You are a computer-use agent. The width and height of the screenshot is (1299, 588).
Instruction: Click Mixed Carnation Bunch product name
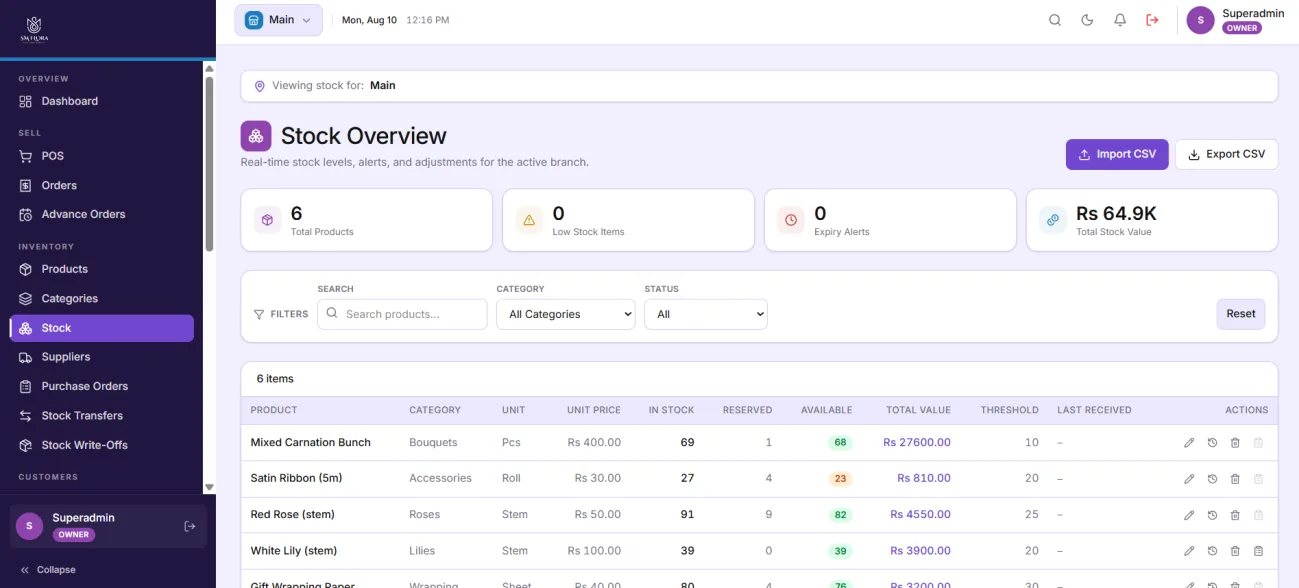[311, 443]
